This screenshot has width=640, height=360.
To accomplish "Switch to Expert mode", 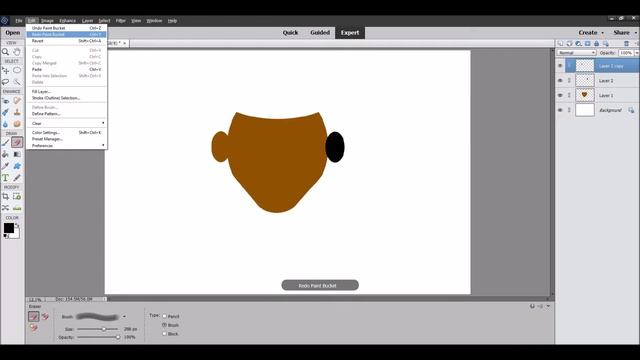I will (x=350, y=33).
